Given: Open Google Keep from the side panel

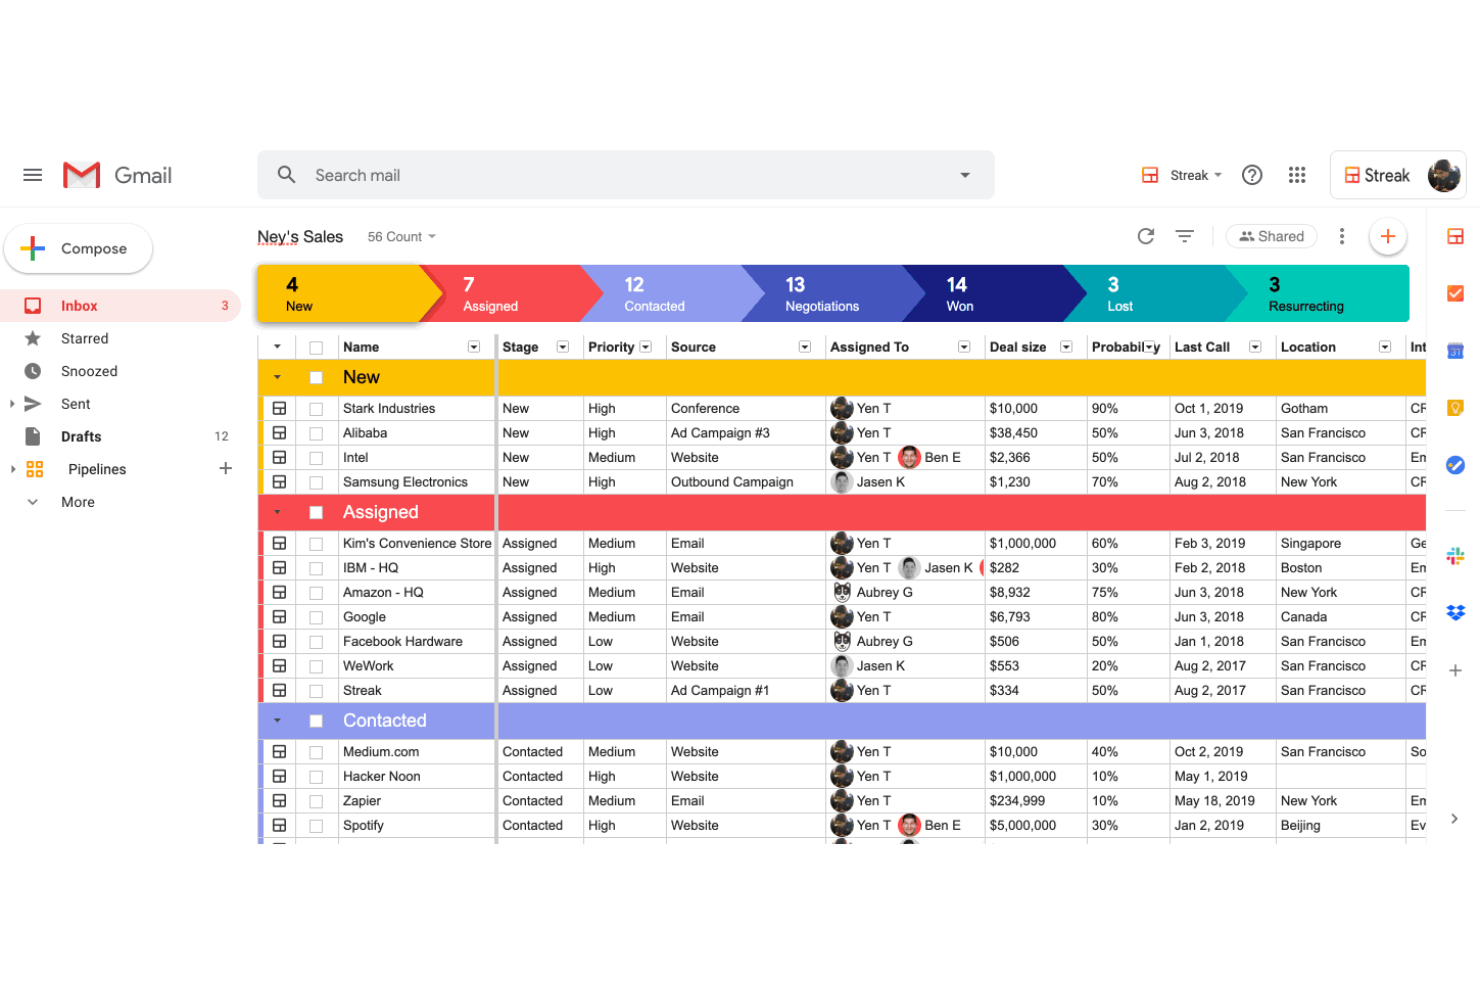Looking at the screenshot, I should [1456, 408].
